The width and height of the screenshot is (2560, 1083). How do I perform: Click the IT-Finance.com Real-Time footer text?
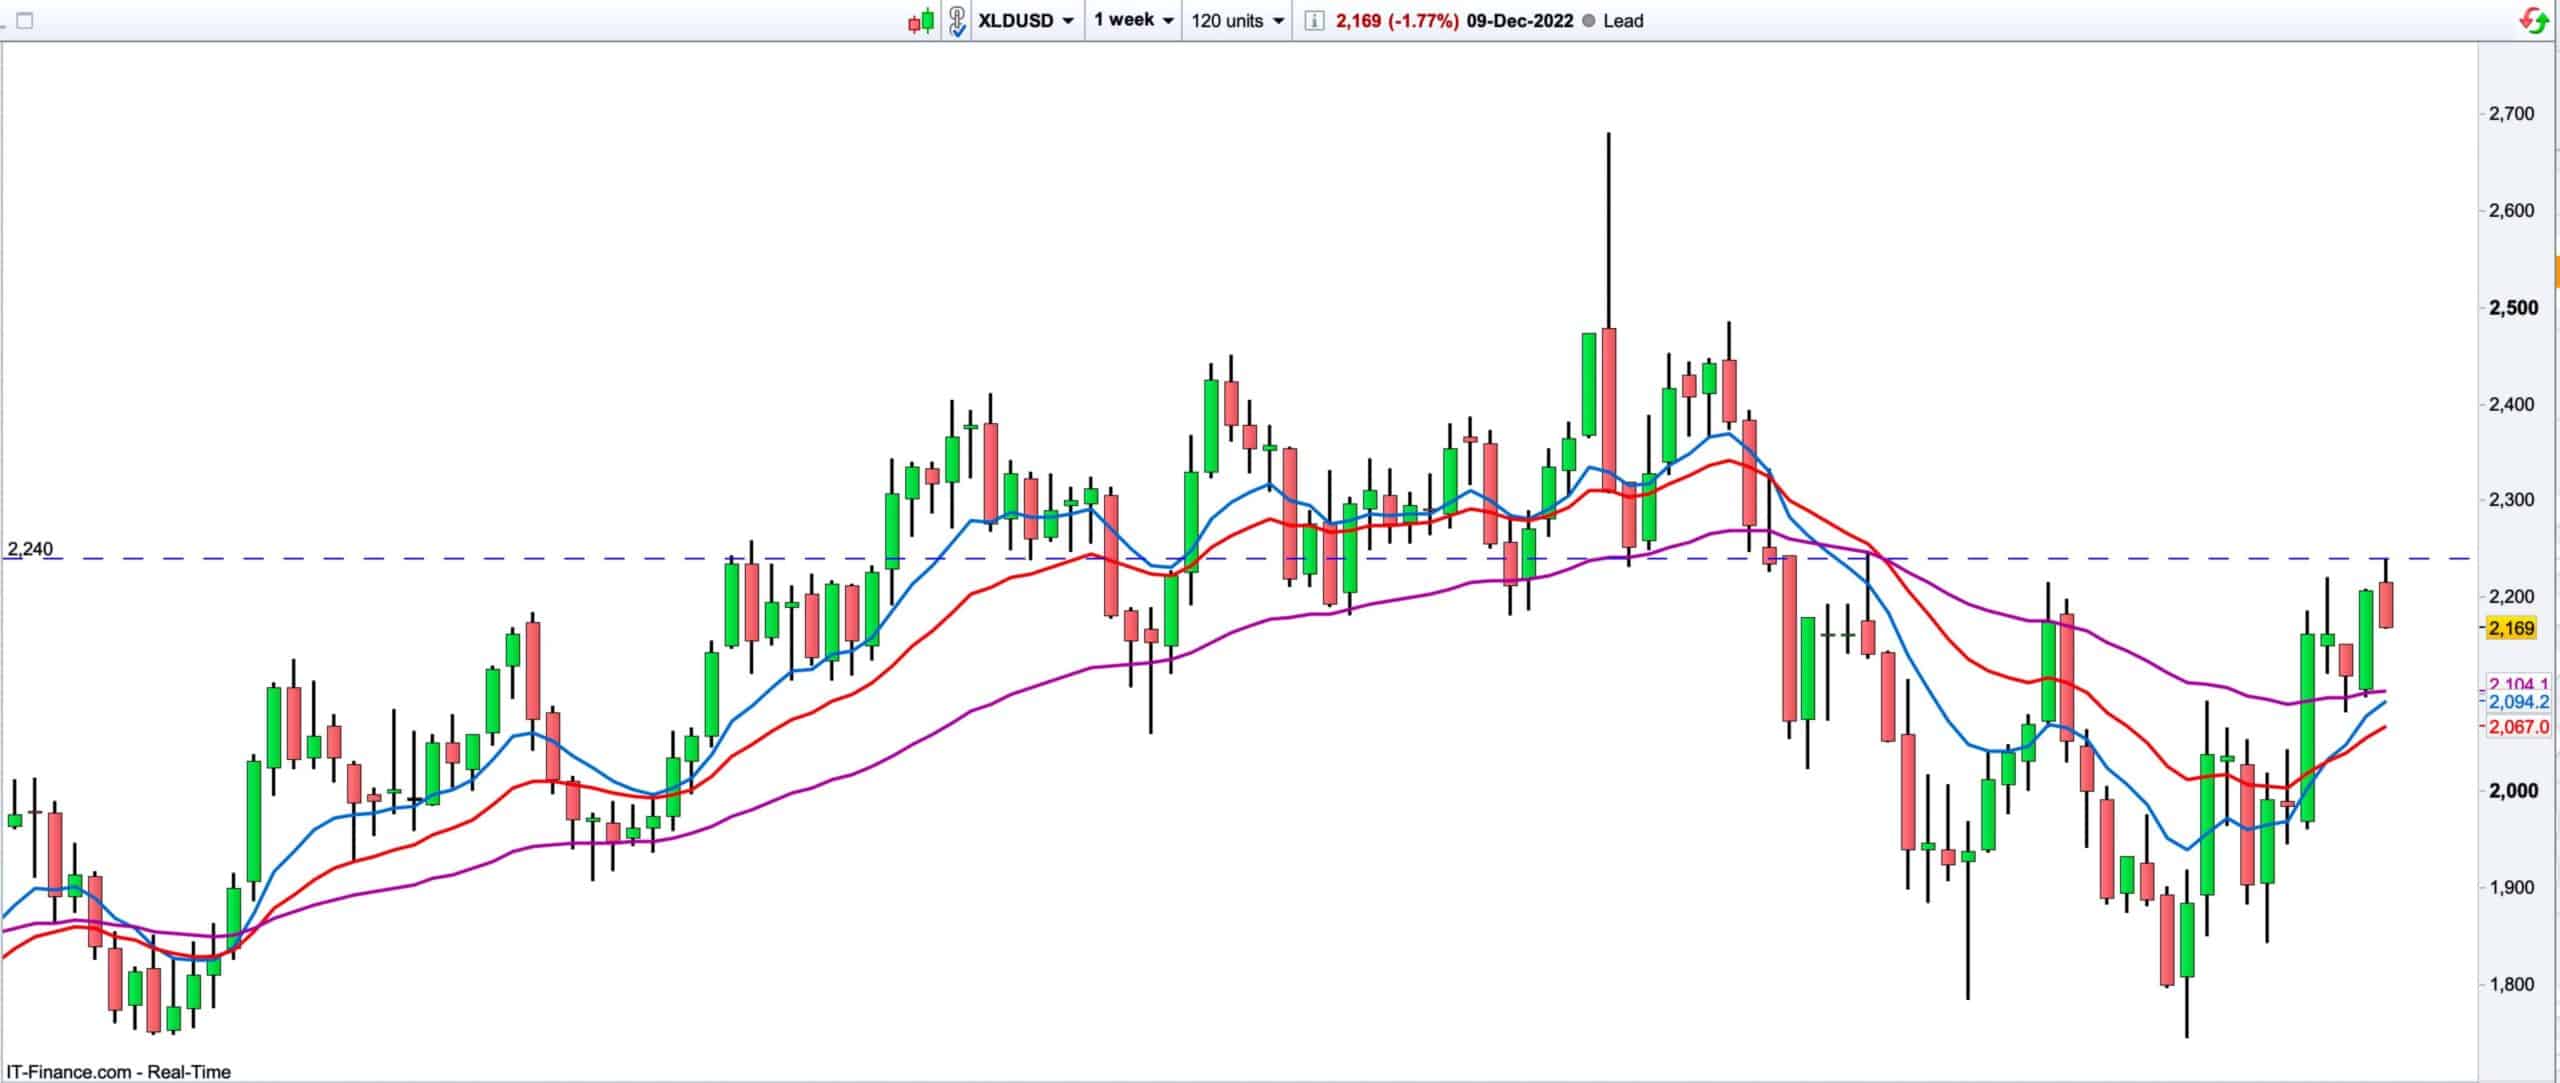coord(118,1072)
